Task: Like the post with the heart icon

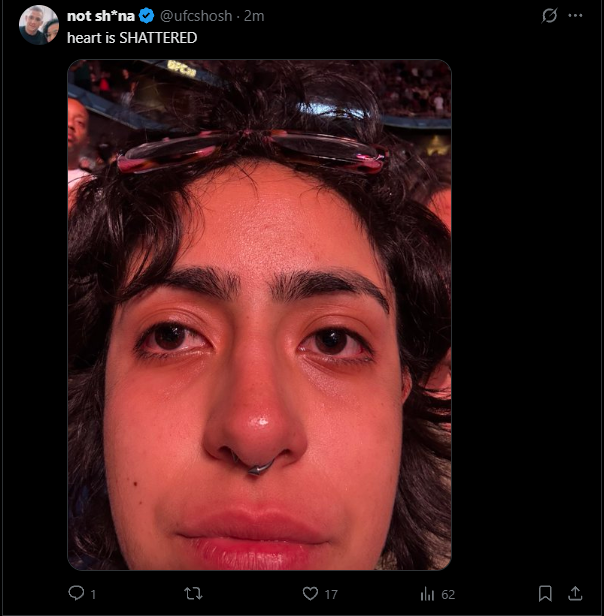Action: pos(310,593)
